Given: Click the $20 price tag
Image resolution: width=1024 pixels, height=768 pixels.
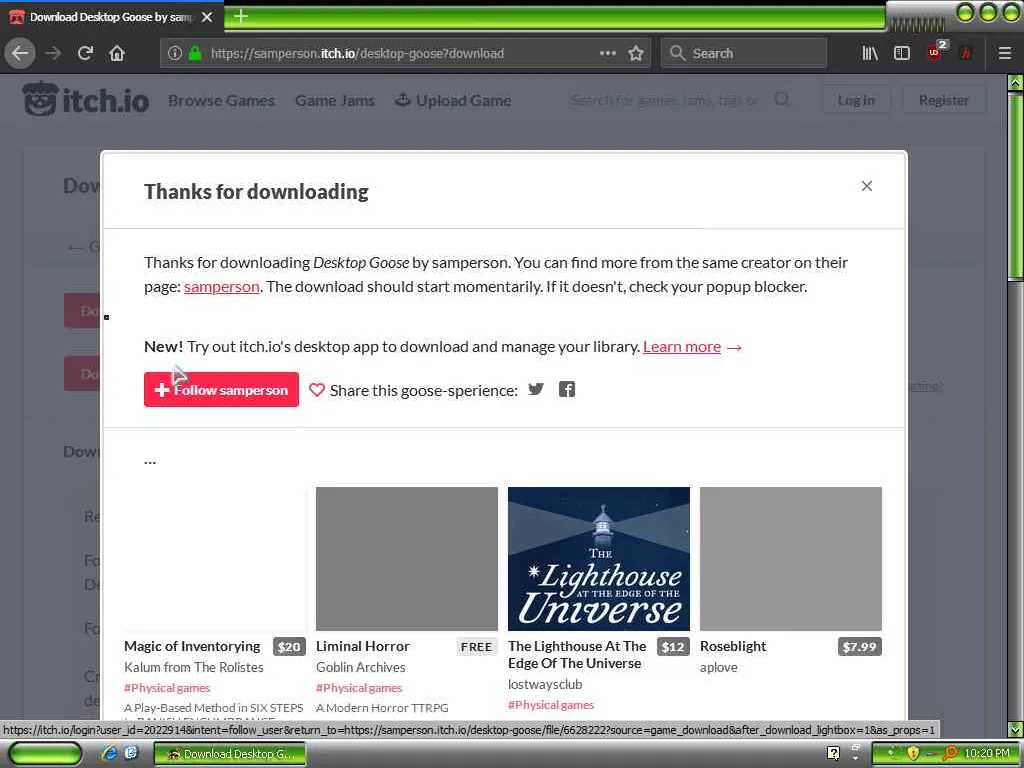Looking at the screenshot, I should (289, 647).
